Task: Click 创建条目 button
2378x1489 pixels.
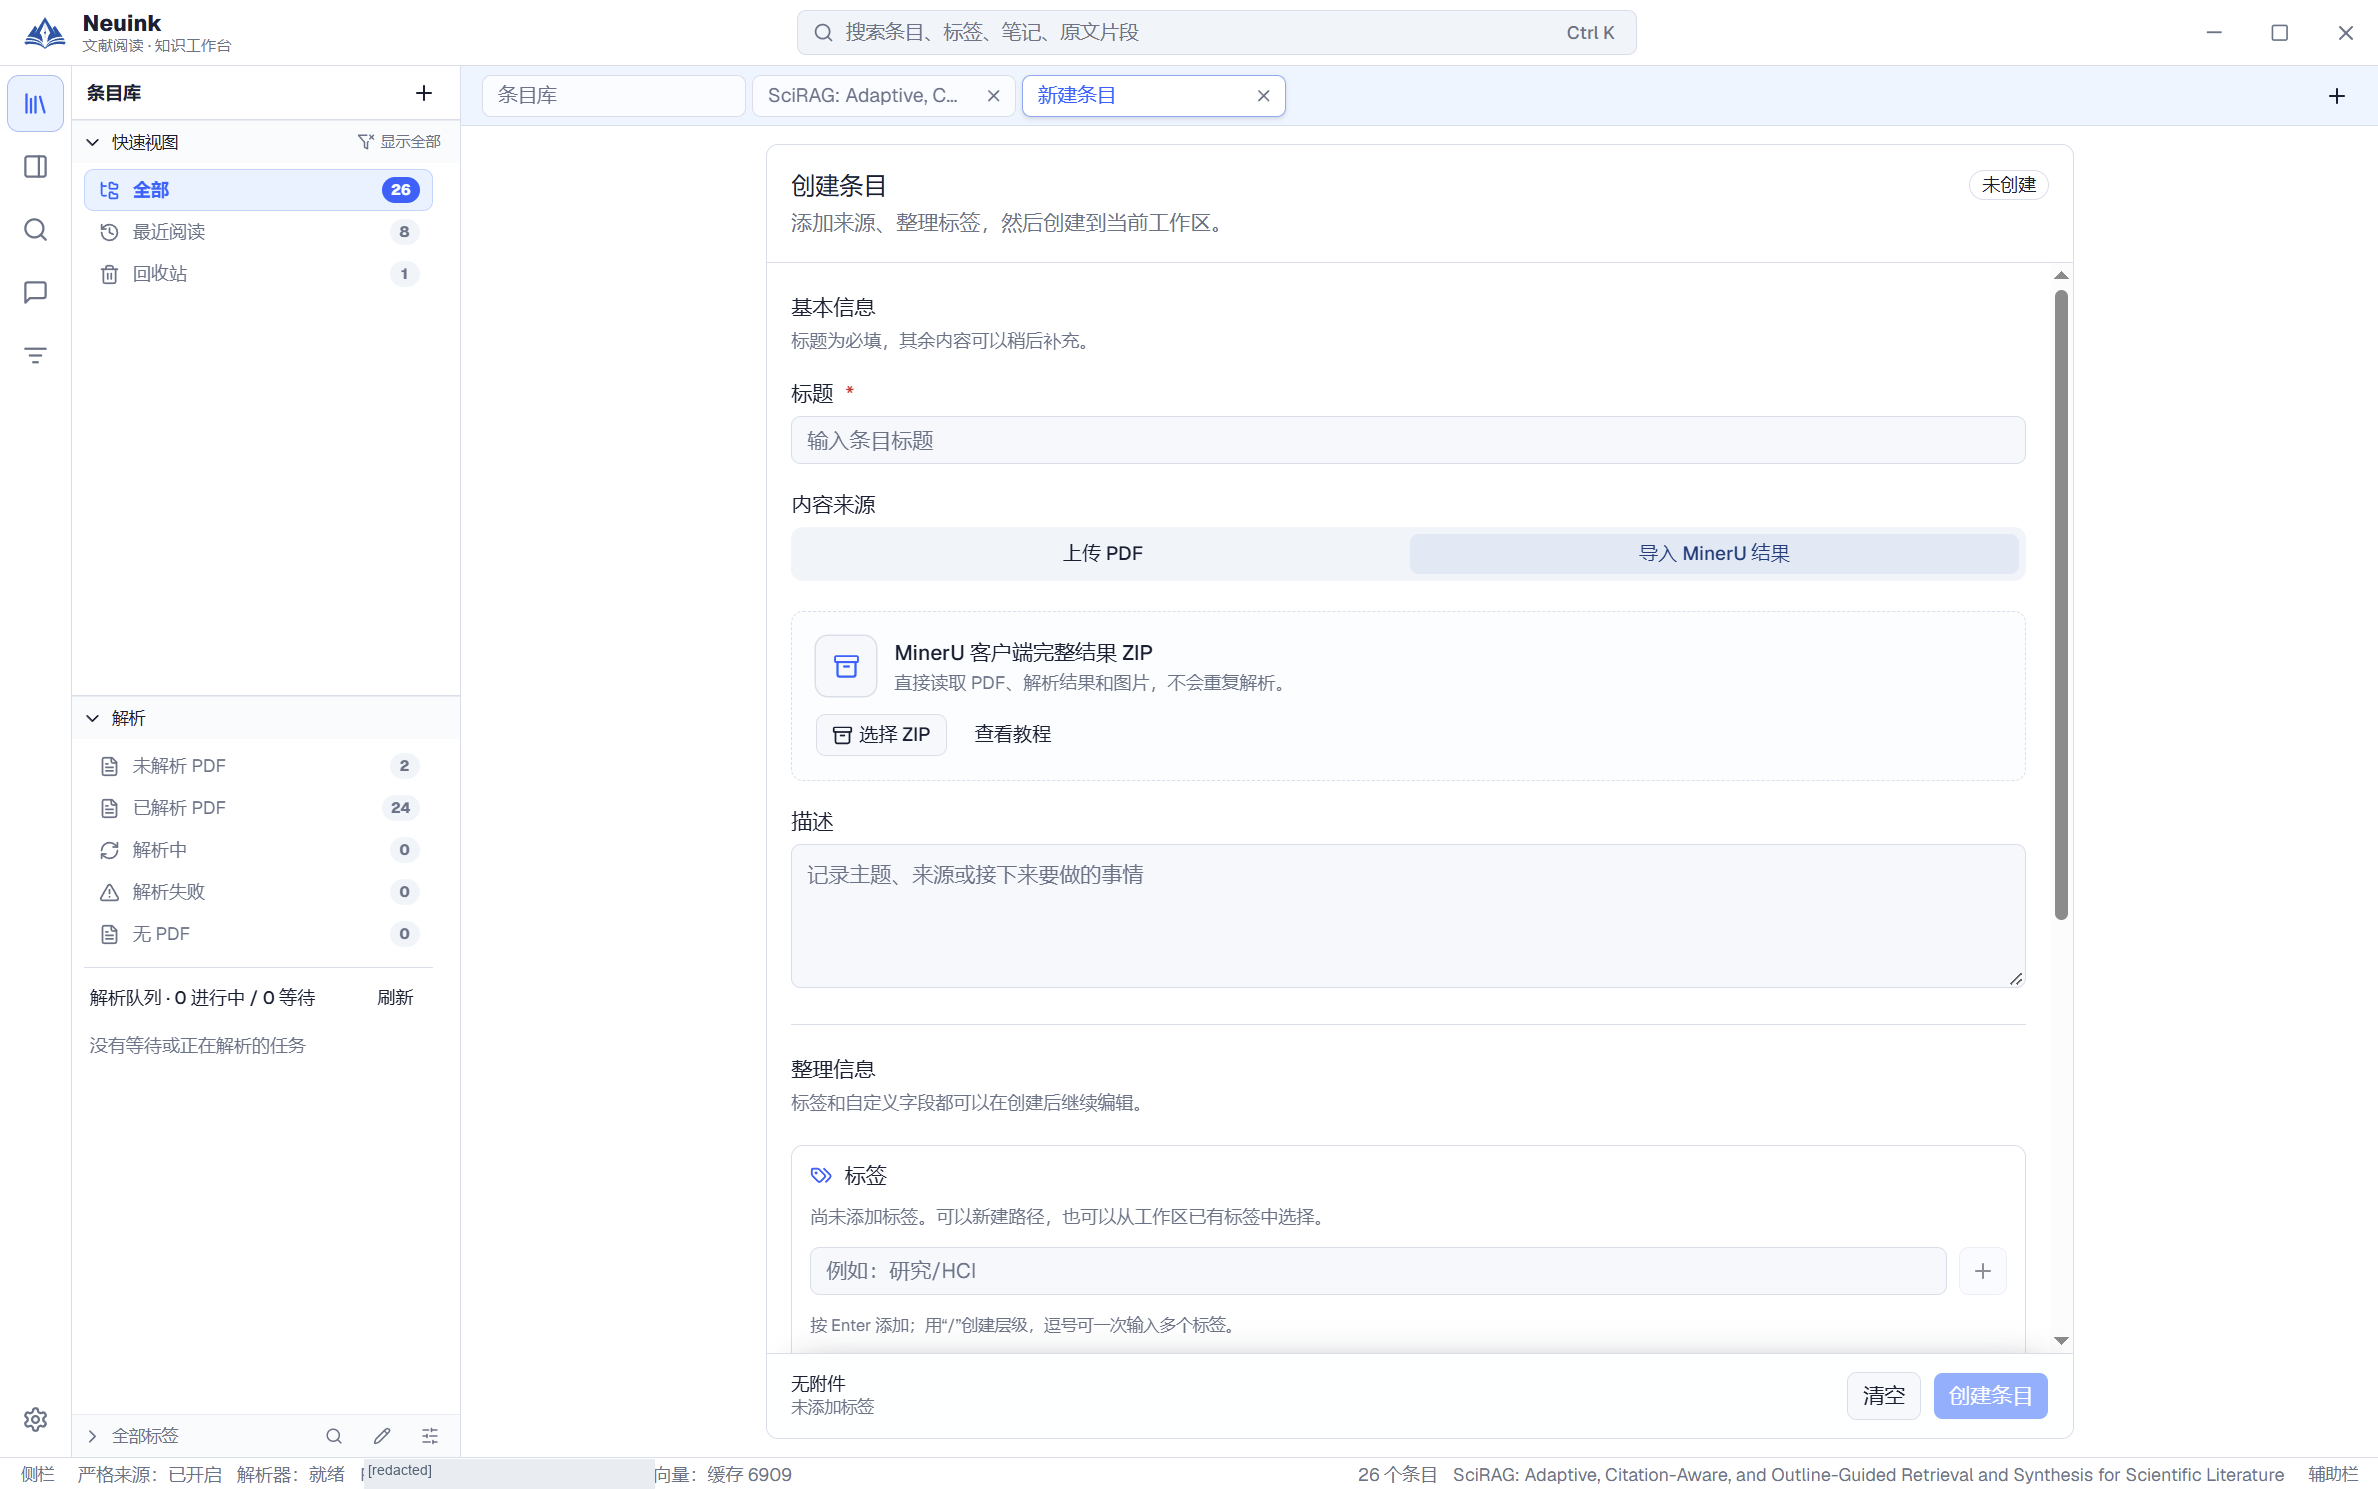Action: coord(1990,1396)
